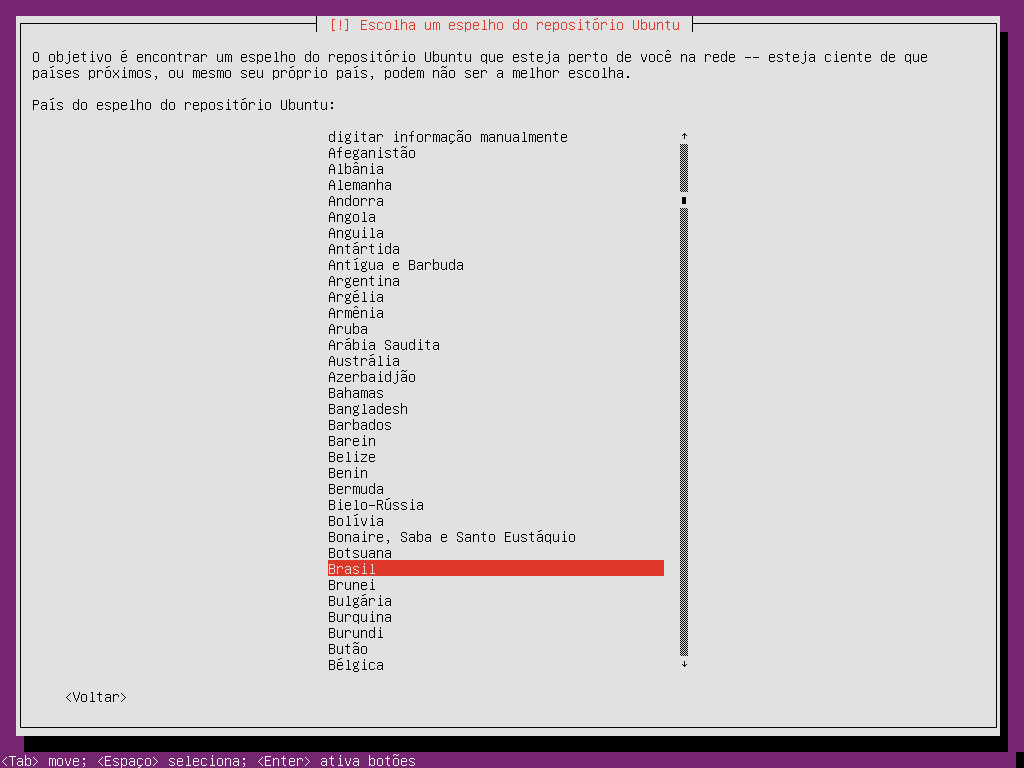The image size is (1024, 768).
Task: Click the scrollbar down arrow
Action: 684,664
